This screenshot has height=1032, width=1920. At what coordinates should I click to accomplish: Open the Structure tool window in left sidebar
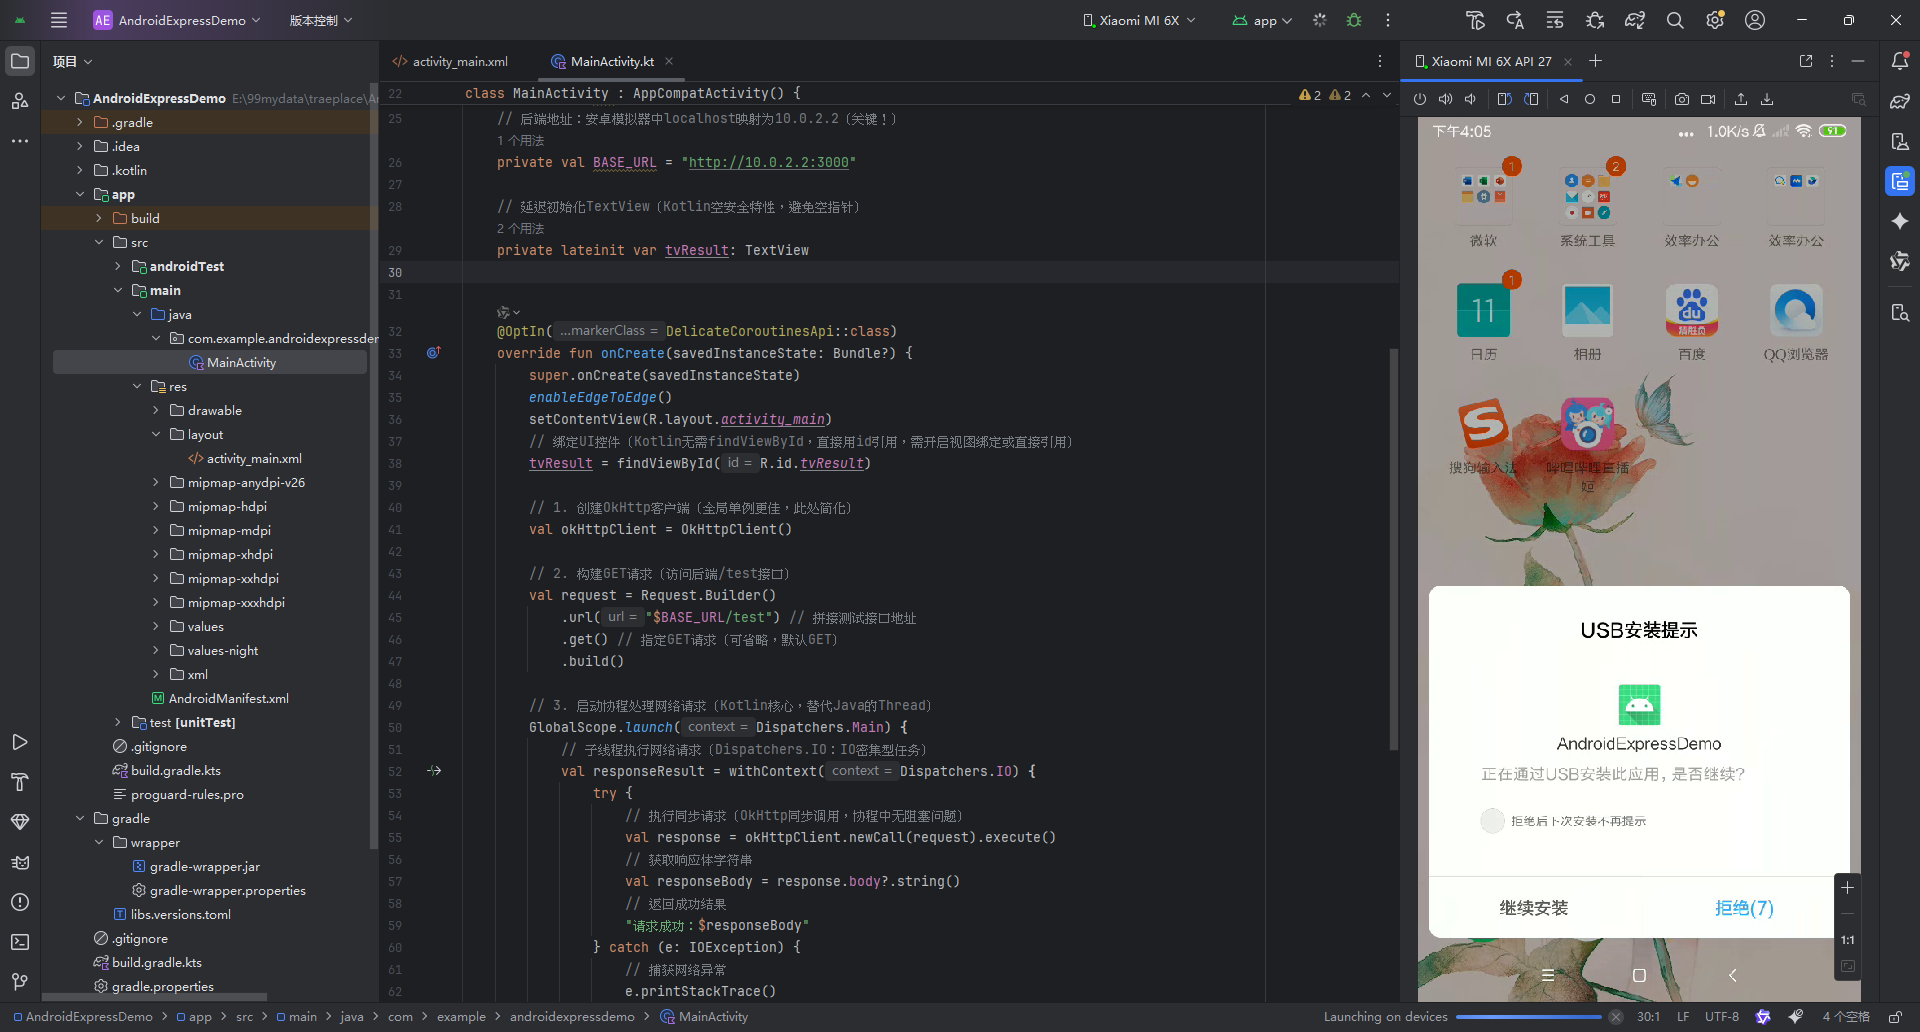pyautogui.click(x=20, y=101)
